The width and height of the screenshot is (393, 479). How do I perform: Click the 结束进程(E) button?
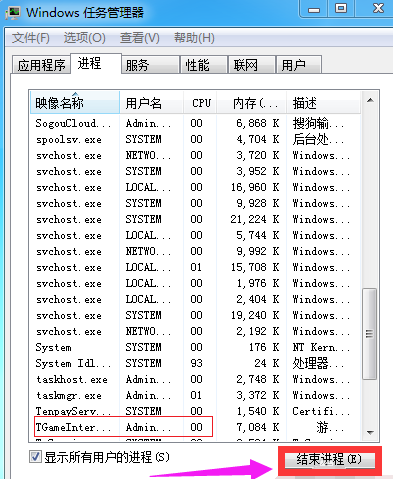tap(330, 460)
